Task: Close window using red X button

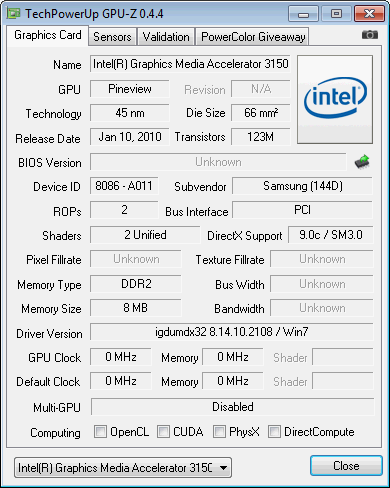Action: point(369,14)
